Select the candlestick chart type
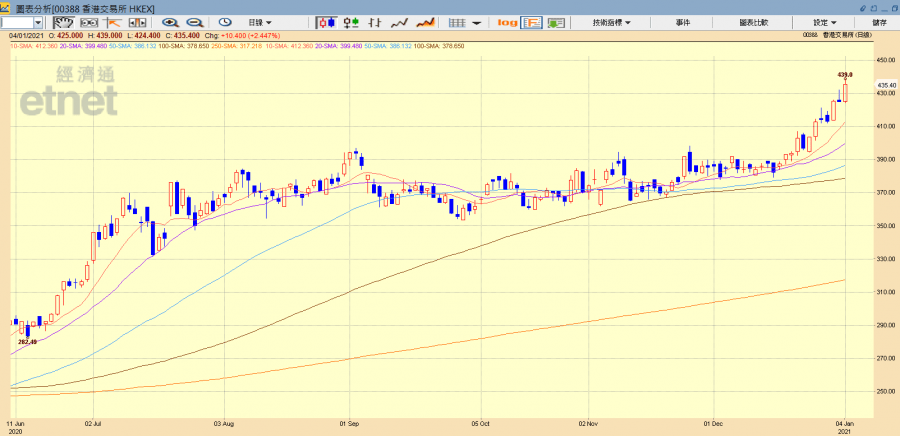 327,22
